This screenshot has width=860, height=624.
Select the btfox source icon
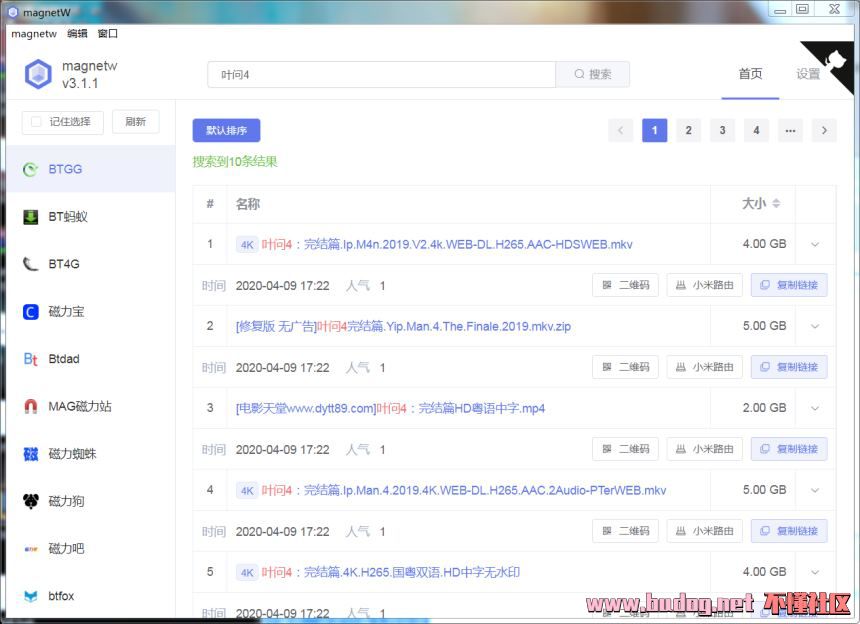(x=31, y=596)
